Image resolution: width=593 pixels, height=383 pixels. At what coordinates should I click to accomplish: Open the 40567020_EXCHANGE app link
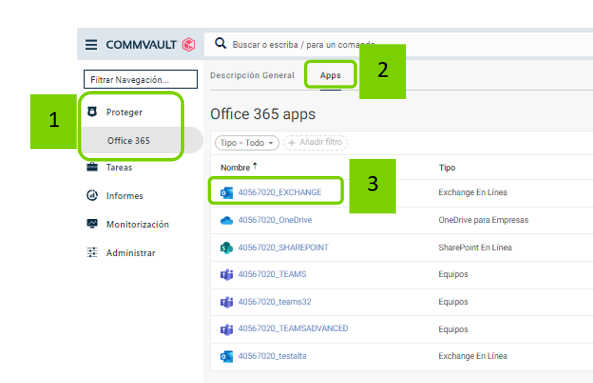(x=280, y=192)
